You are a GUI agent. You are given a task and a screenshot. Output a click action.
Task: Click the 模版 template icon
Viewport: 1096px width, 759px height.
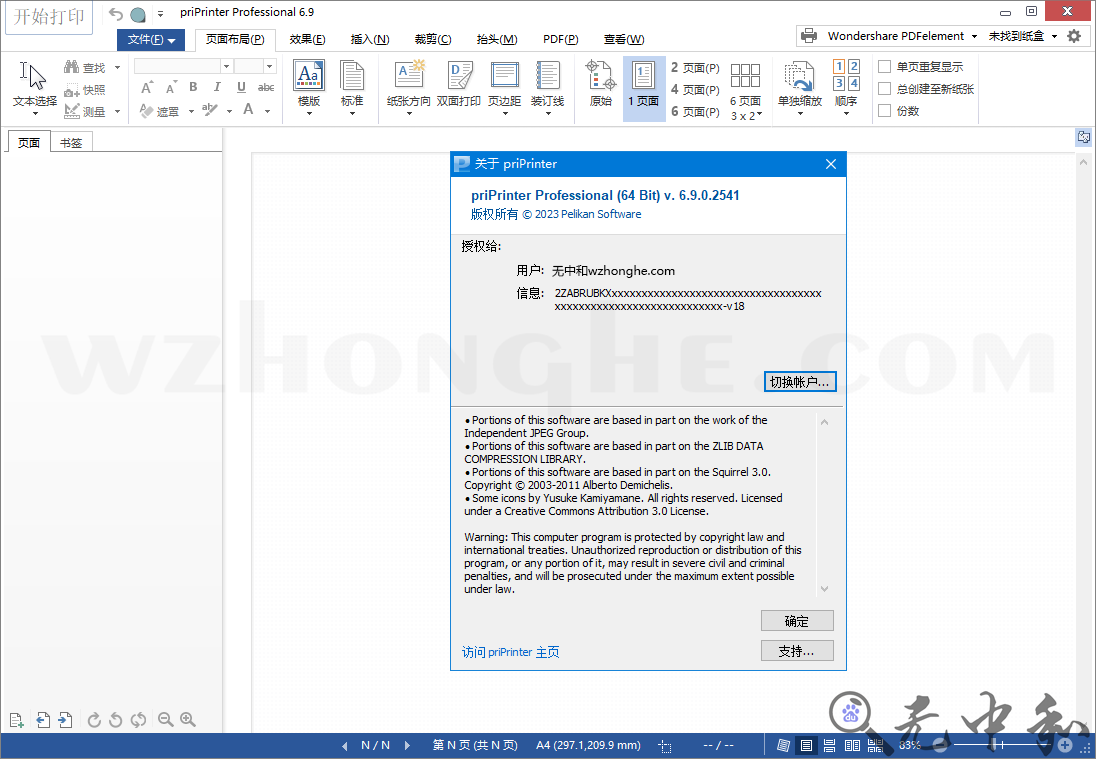pos(309,84)
